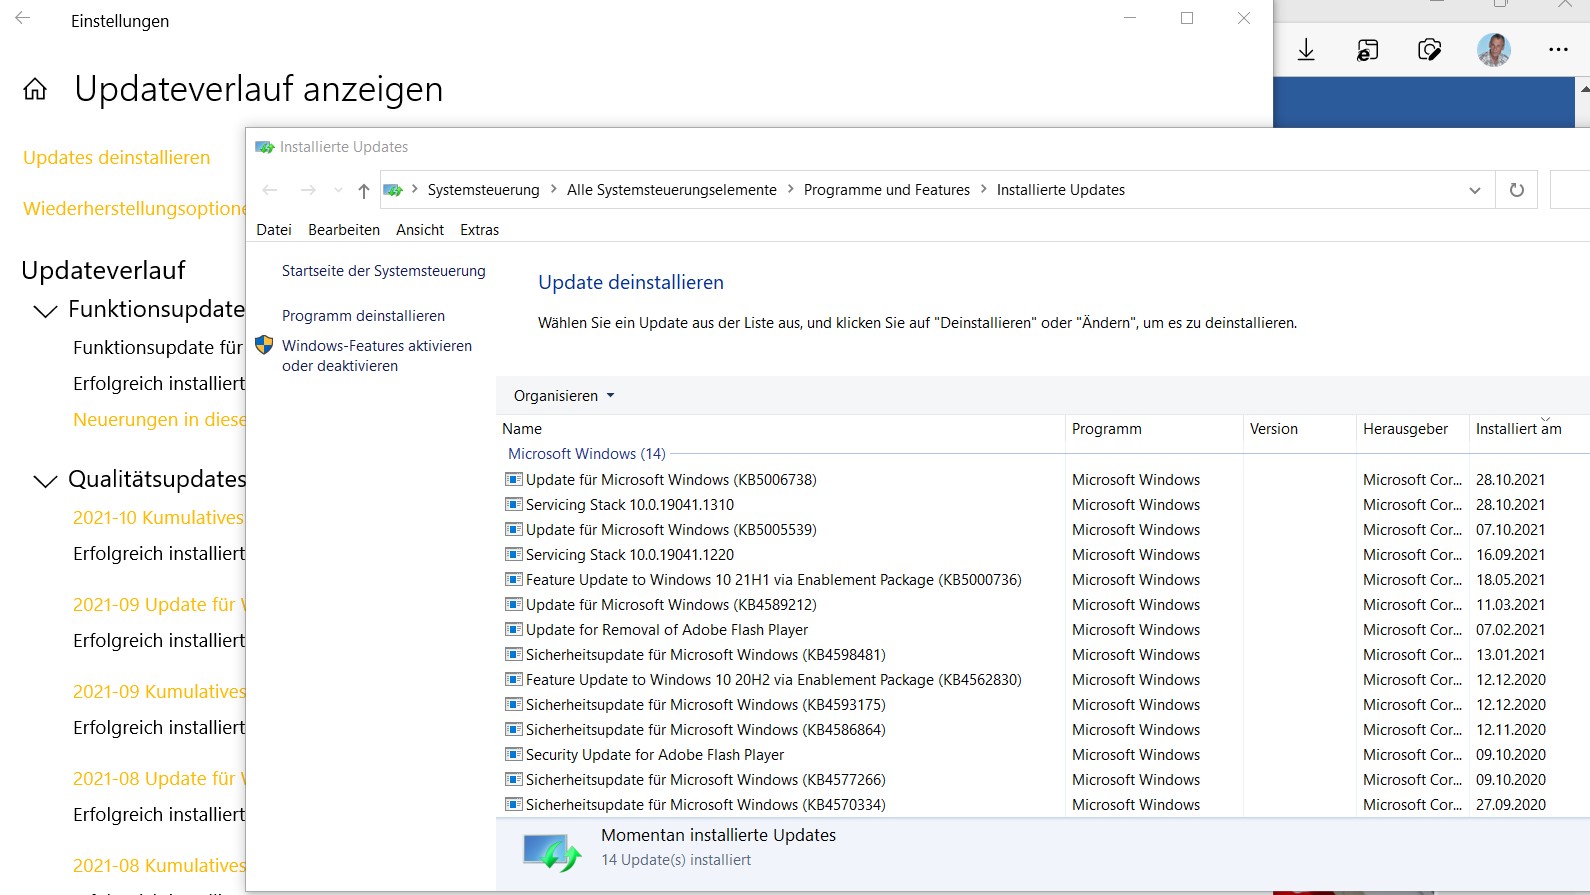
Task: Sort by the Version column header
Action: pyautogui.click(x=1299, y=429)
